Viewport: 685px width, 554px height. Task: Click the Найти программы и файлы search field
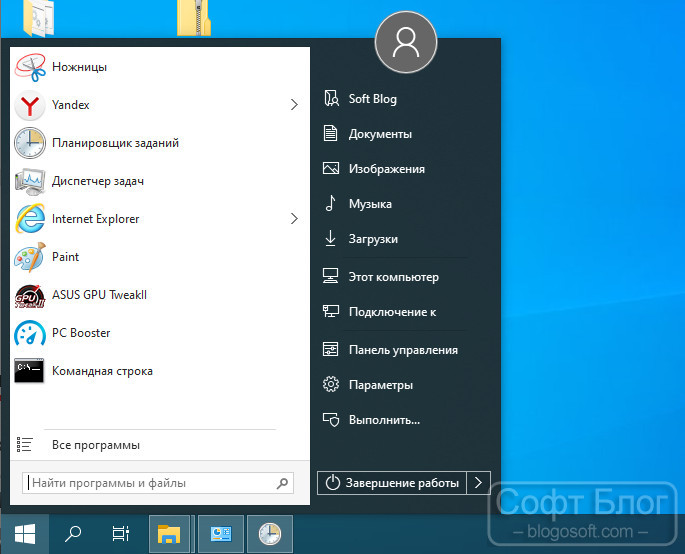[x=158, y=483]
